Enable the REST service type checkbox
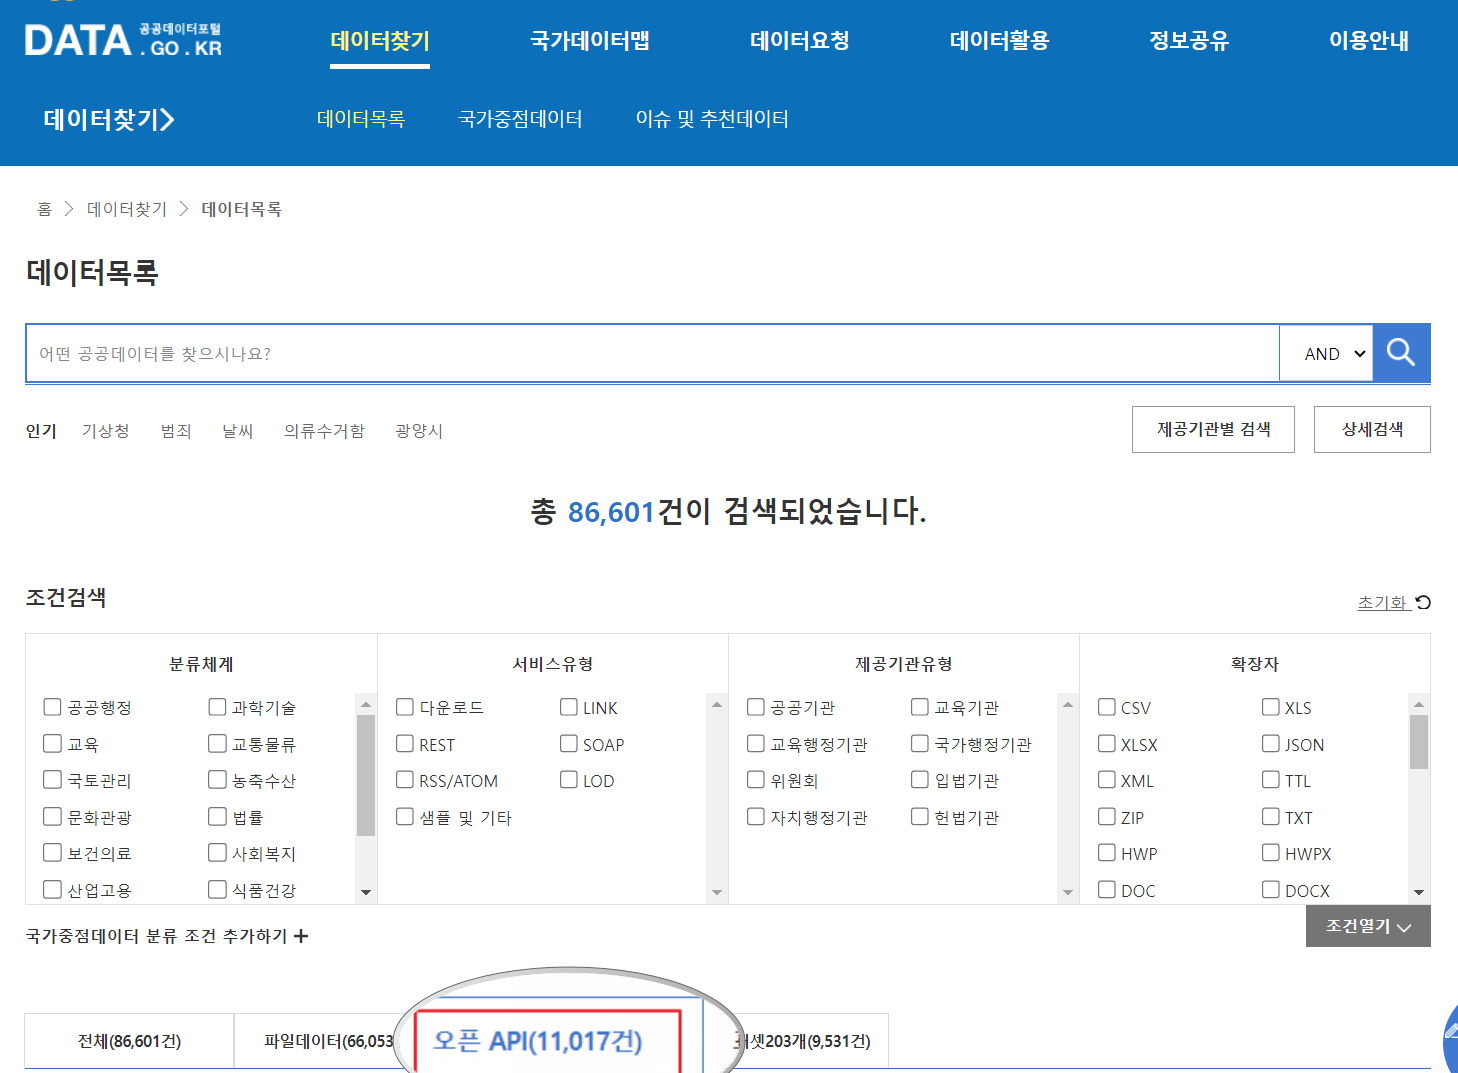The height and width of the screenshot is (1073, 1458). pos(405,743)
